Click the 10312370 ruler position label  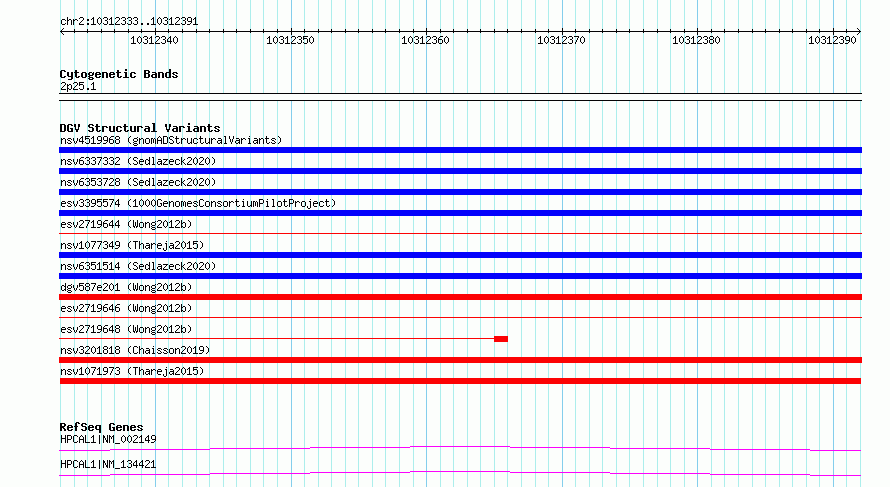pos(561,40)
